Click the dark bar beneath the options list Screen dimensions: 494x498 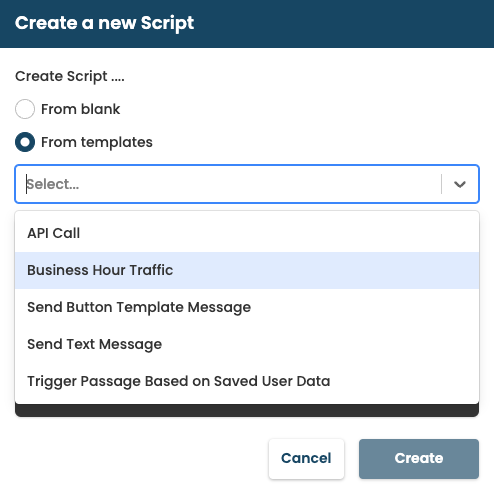click(x=247, y=410)
